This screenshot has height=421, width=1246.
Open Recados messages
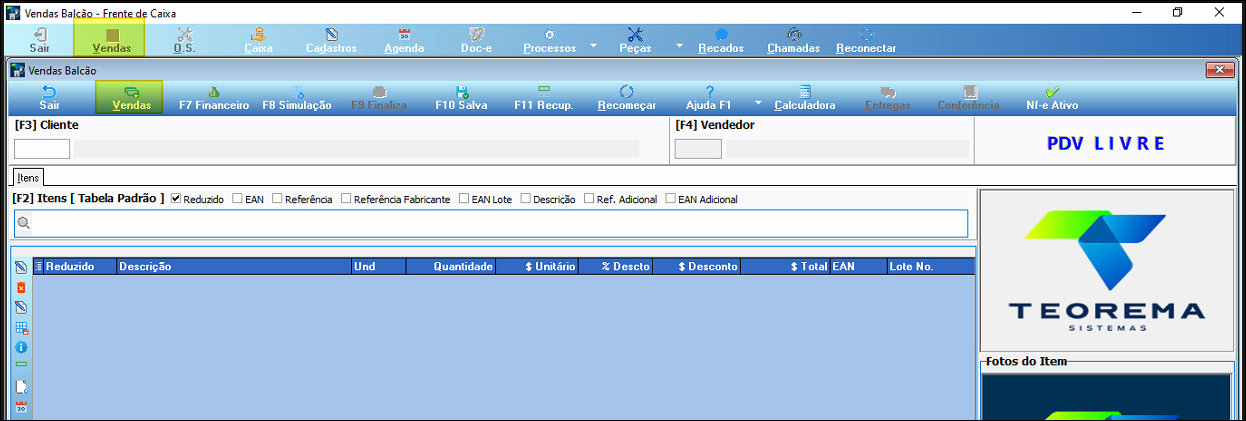(x=721, y=40)
